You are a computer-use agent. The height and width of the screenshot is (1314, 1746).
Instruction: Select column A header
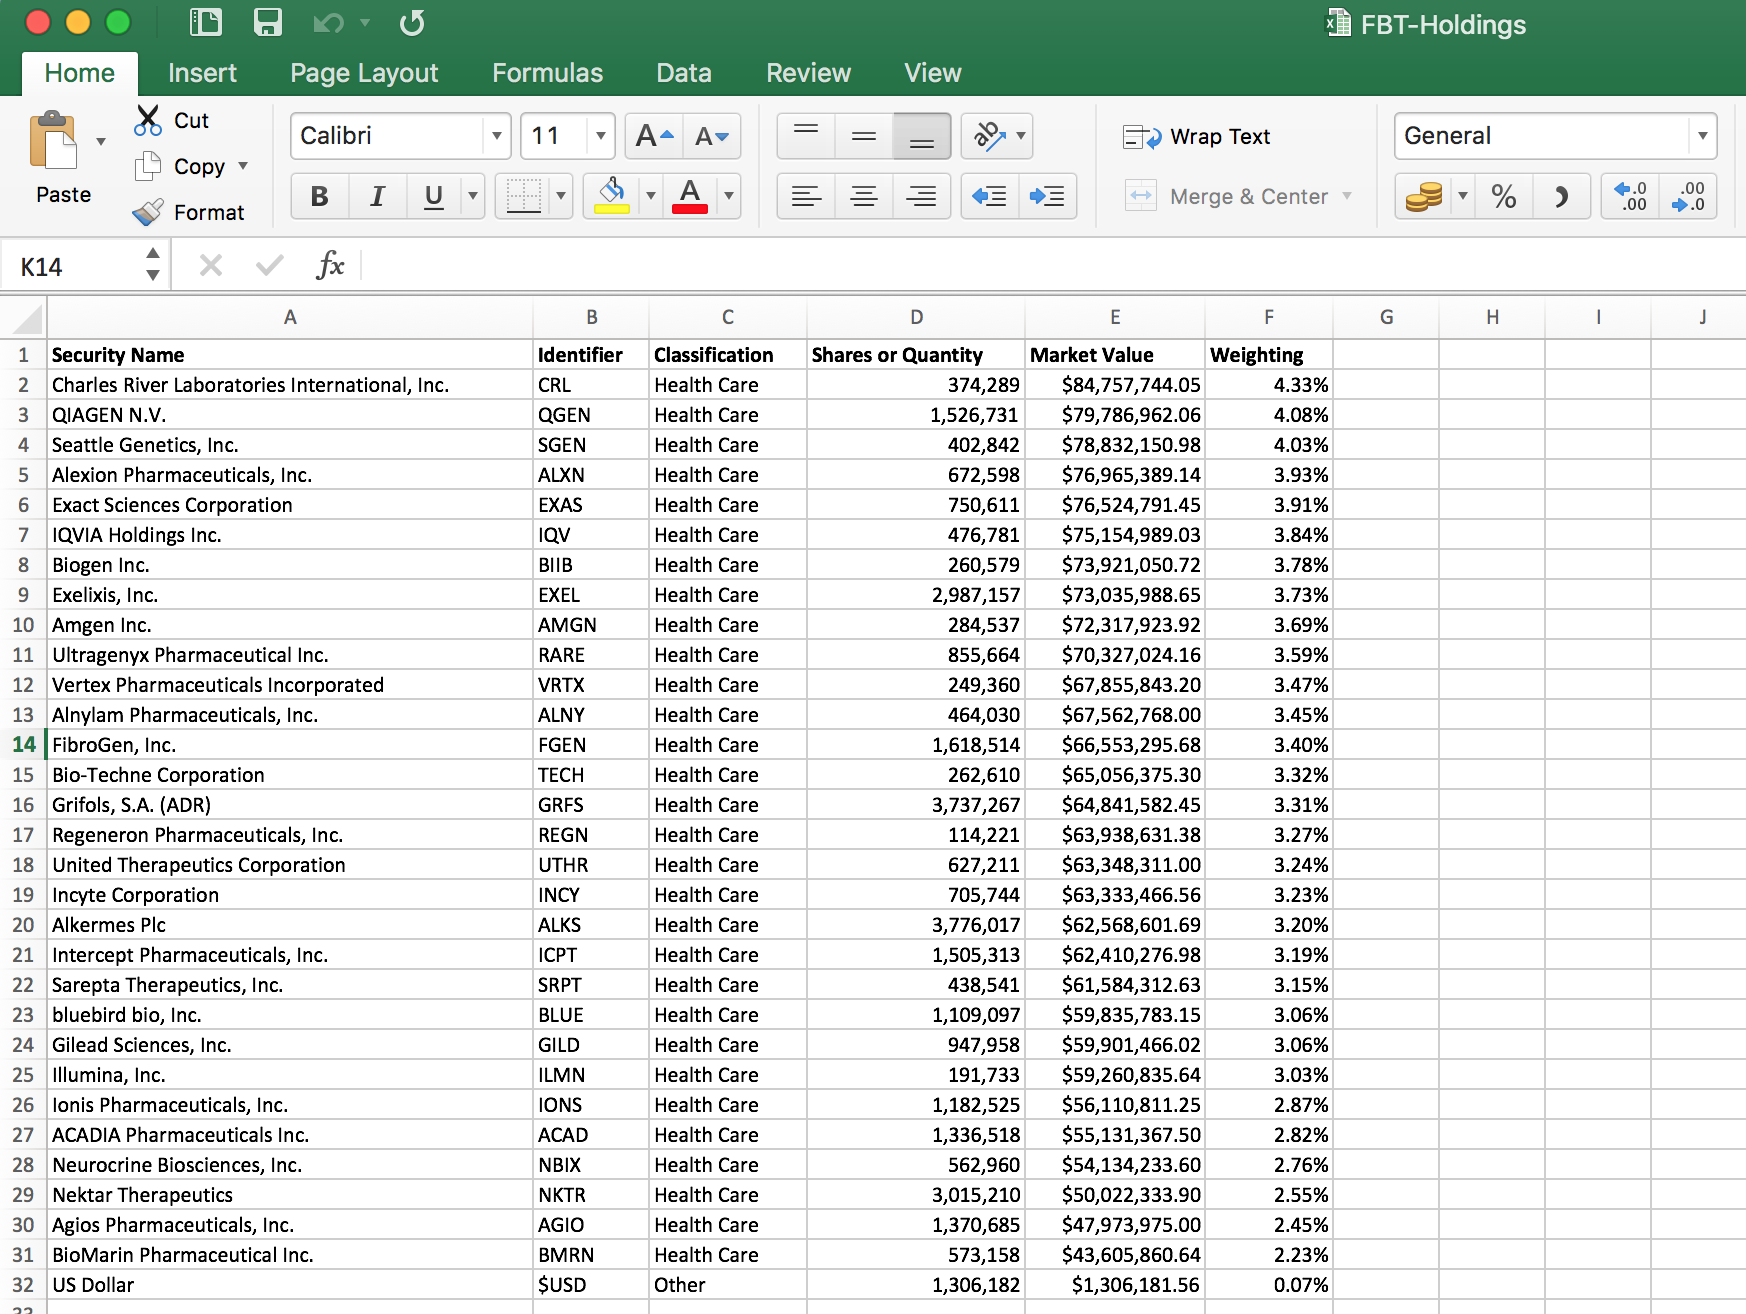pos(290,318)
